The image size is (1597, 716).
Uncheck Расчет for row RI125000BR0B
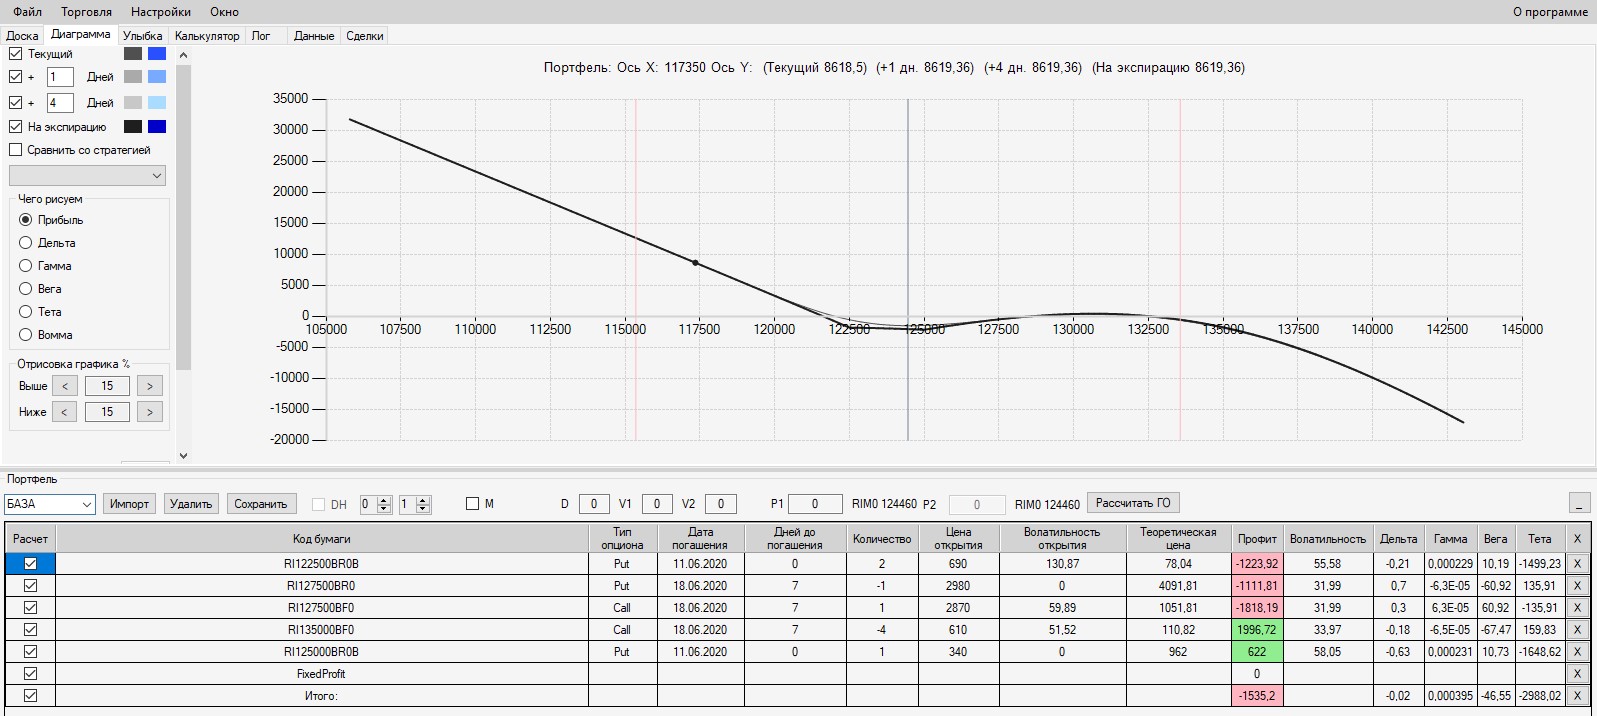(x=30, y=652)
